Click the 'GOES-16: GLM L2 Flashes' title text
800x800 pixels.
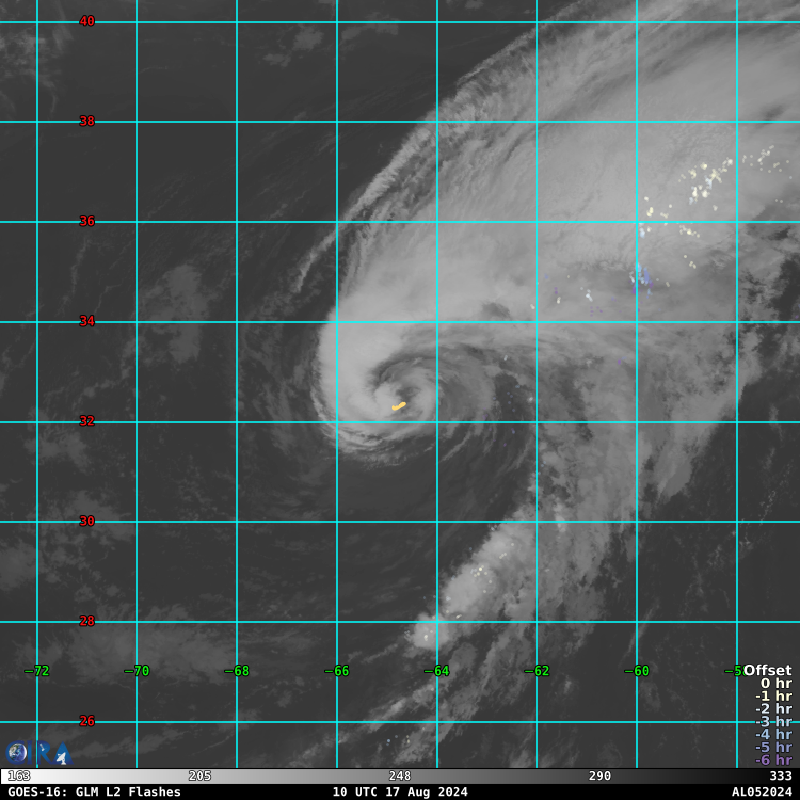tap(95, 792)
